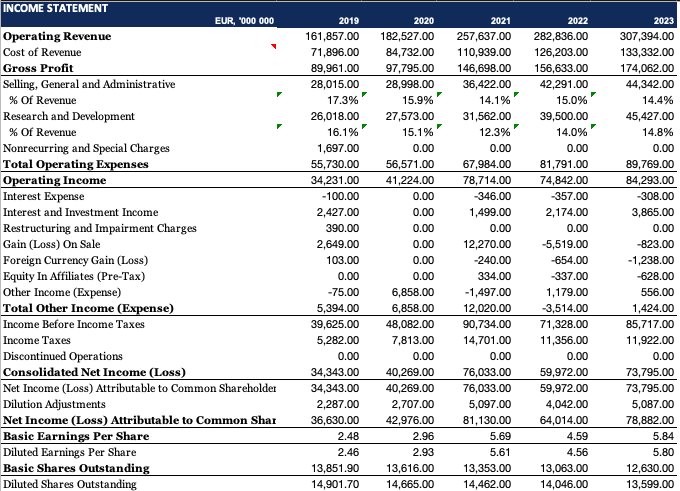
Task: Select Total Operating Expenses row label
Action: pyautogui.click(x=76, y=165)
